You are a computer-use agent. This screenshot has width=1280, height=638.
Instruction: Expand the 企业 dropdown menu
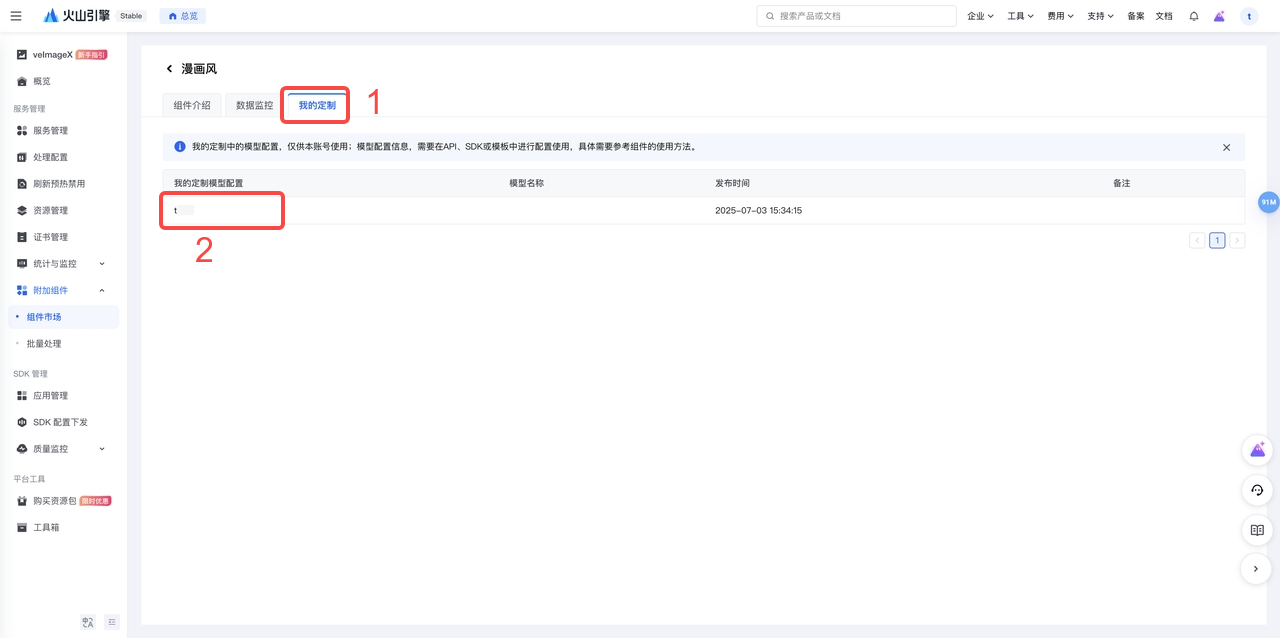980,16
